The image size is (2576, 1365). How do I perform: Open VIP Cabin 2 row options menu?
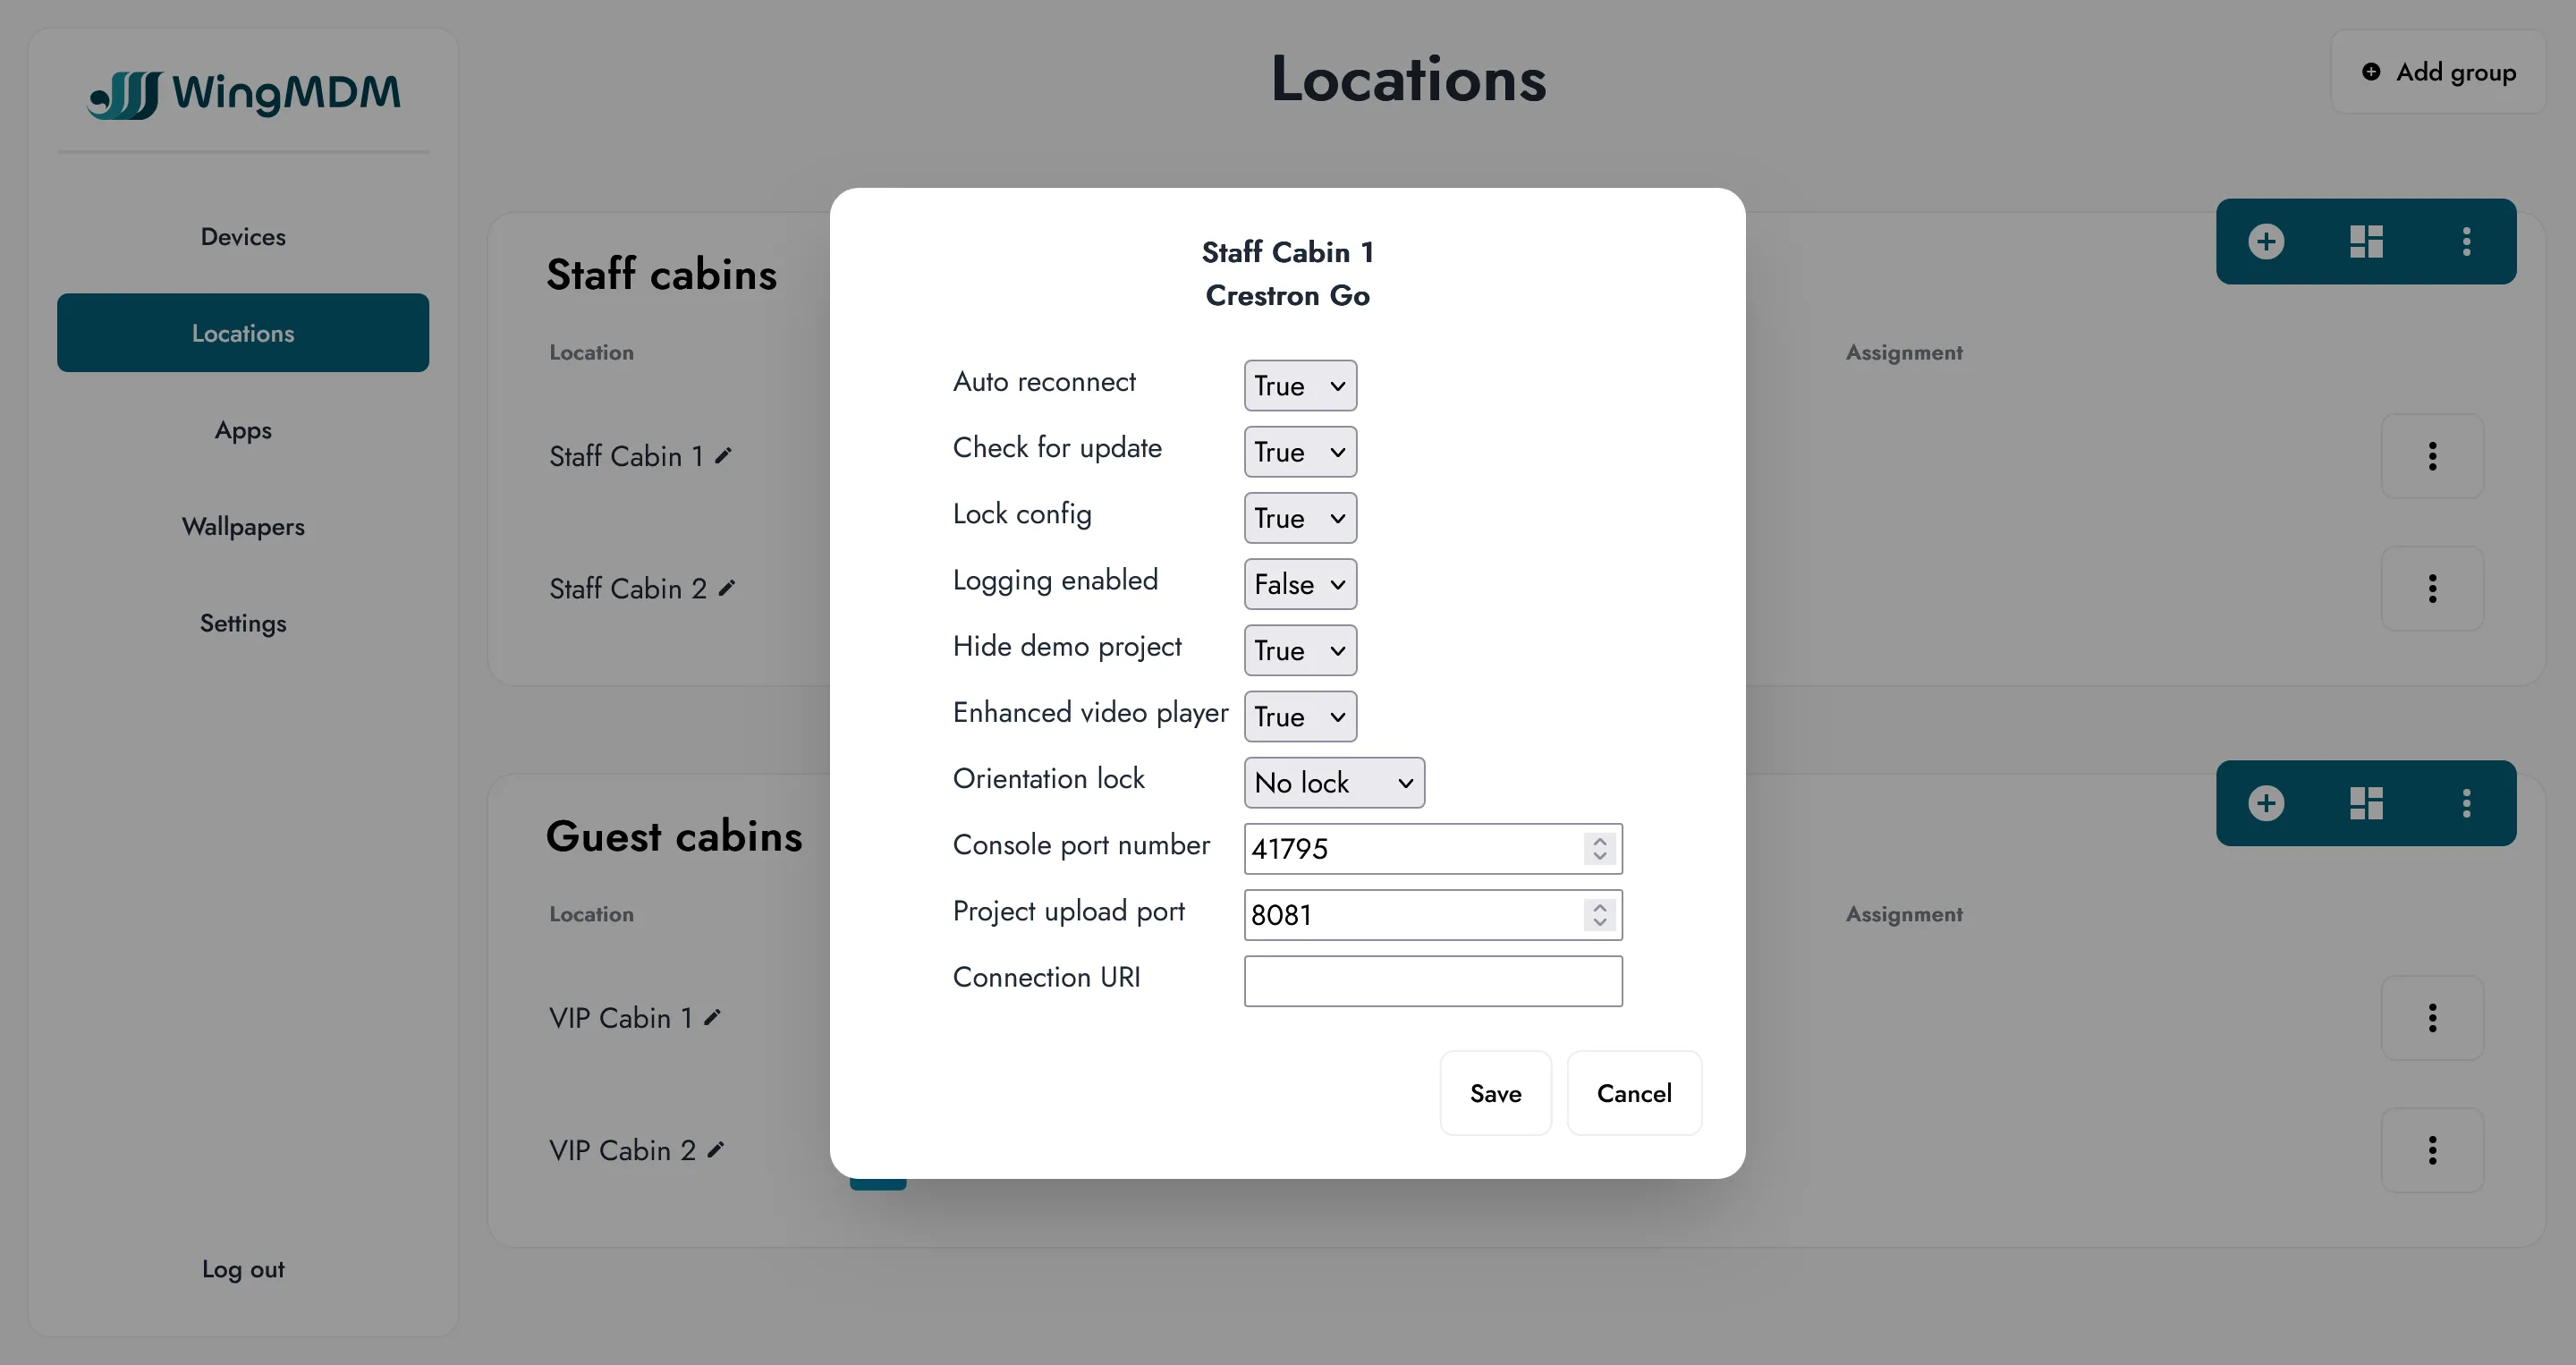(2432, 1150)
